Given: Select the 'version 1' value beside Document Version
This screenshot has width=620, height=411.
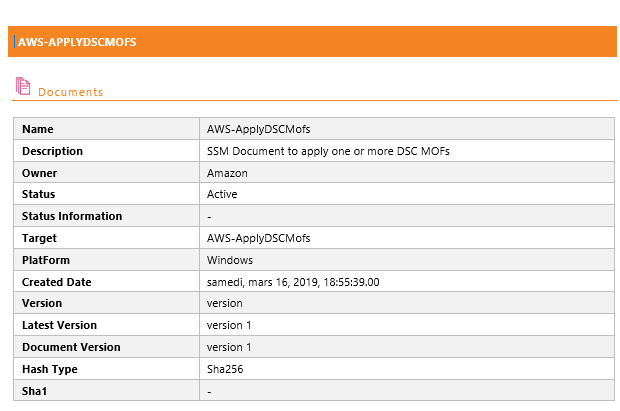Looking at the screenshot, I should [x=229, y=347].
